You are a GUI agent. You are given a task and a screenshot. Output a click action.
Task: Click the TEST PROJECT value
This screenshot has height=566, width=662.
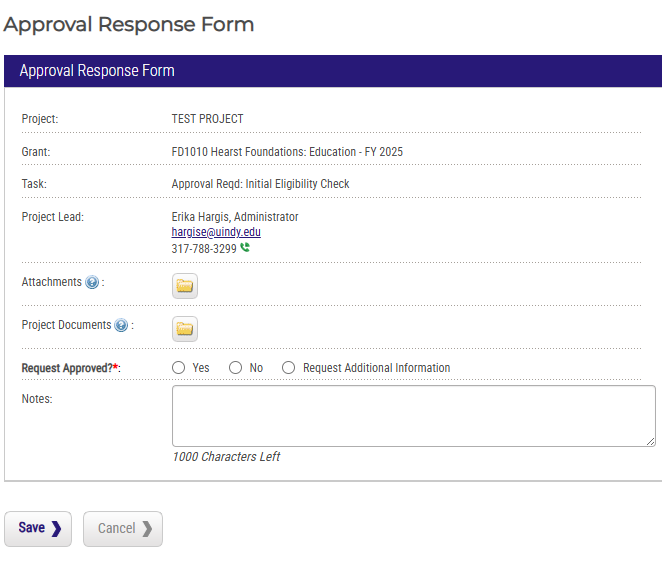207,119
